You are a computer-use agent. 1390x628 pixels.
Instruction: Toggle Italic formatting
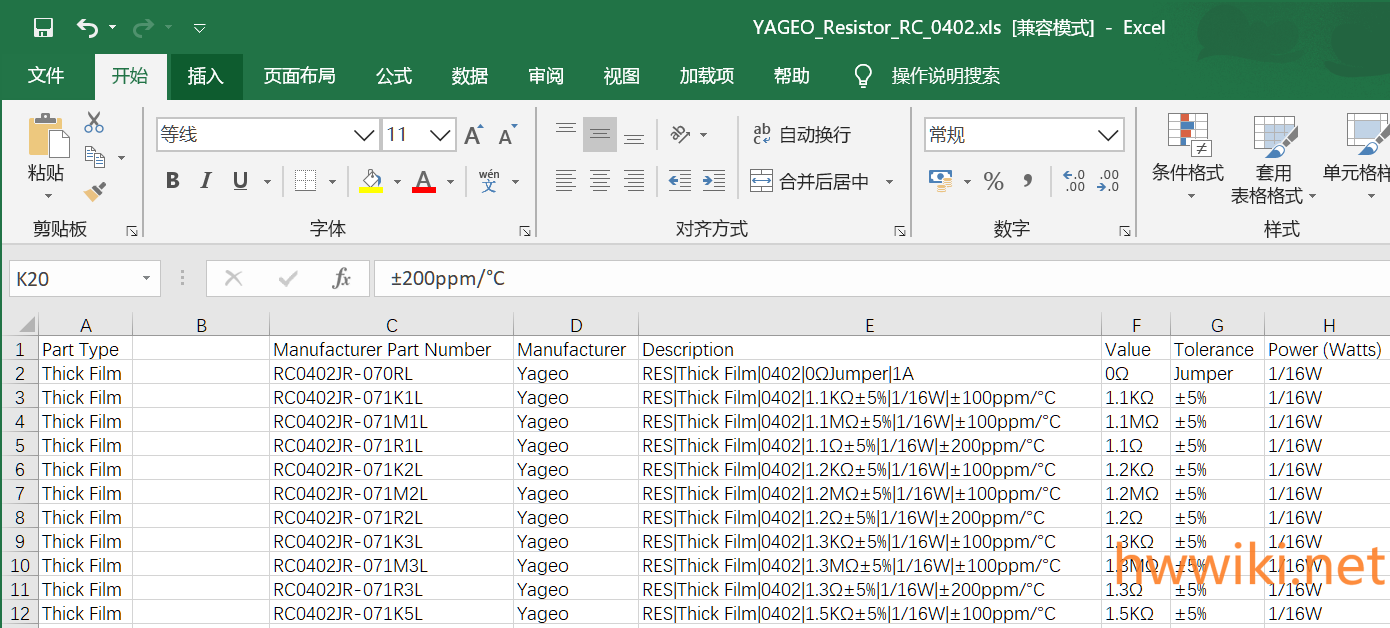point(206,181)
